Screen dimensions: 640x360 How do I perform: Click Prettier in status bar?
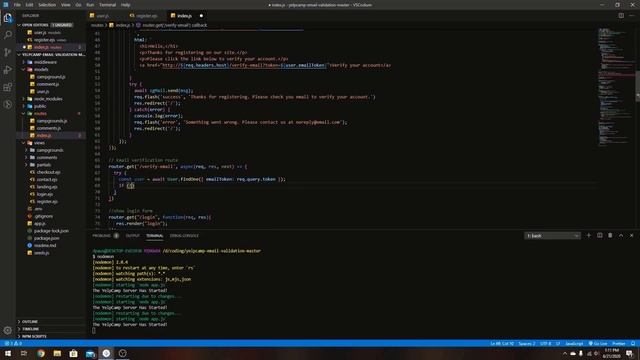(619, 344)
